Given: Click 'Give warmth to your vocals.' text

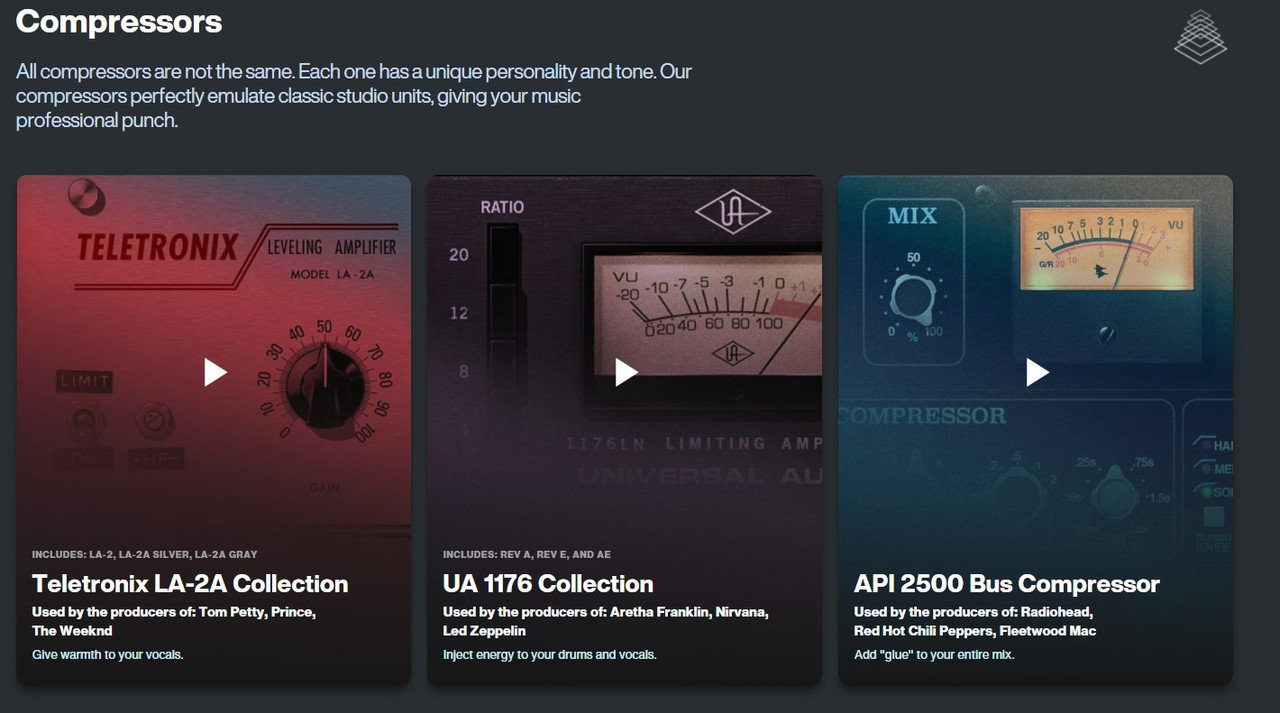Looking at the screenshot, I should pyautogui.click(x=108, y=654).
